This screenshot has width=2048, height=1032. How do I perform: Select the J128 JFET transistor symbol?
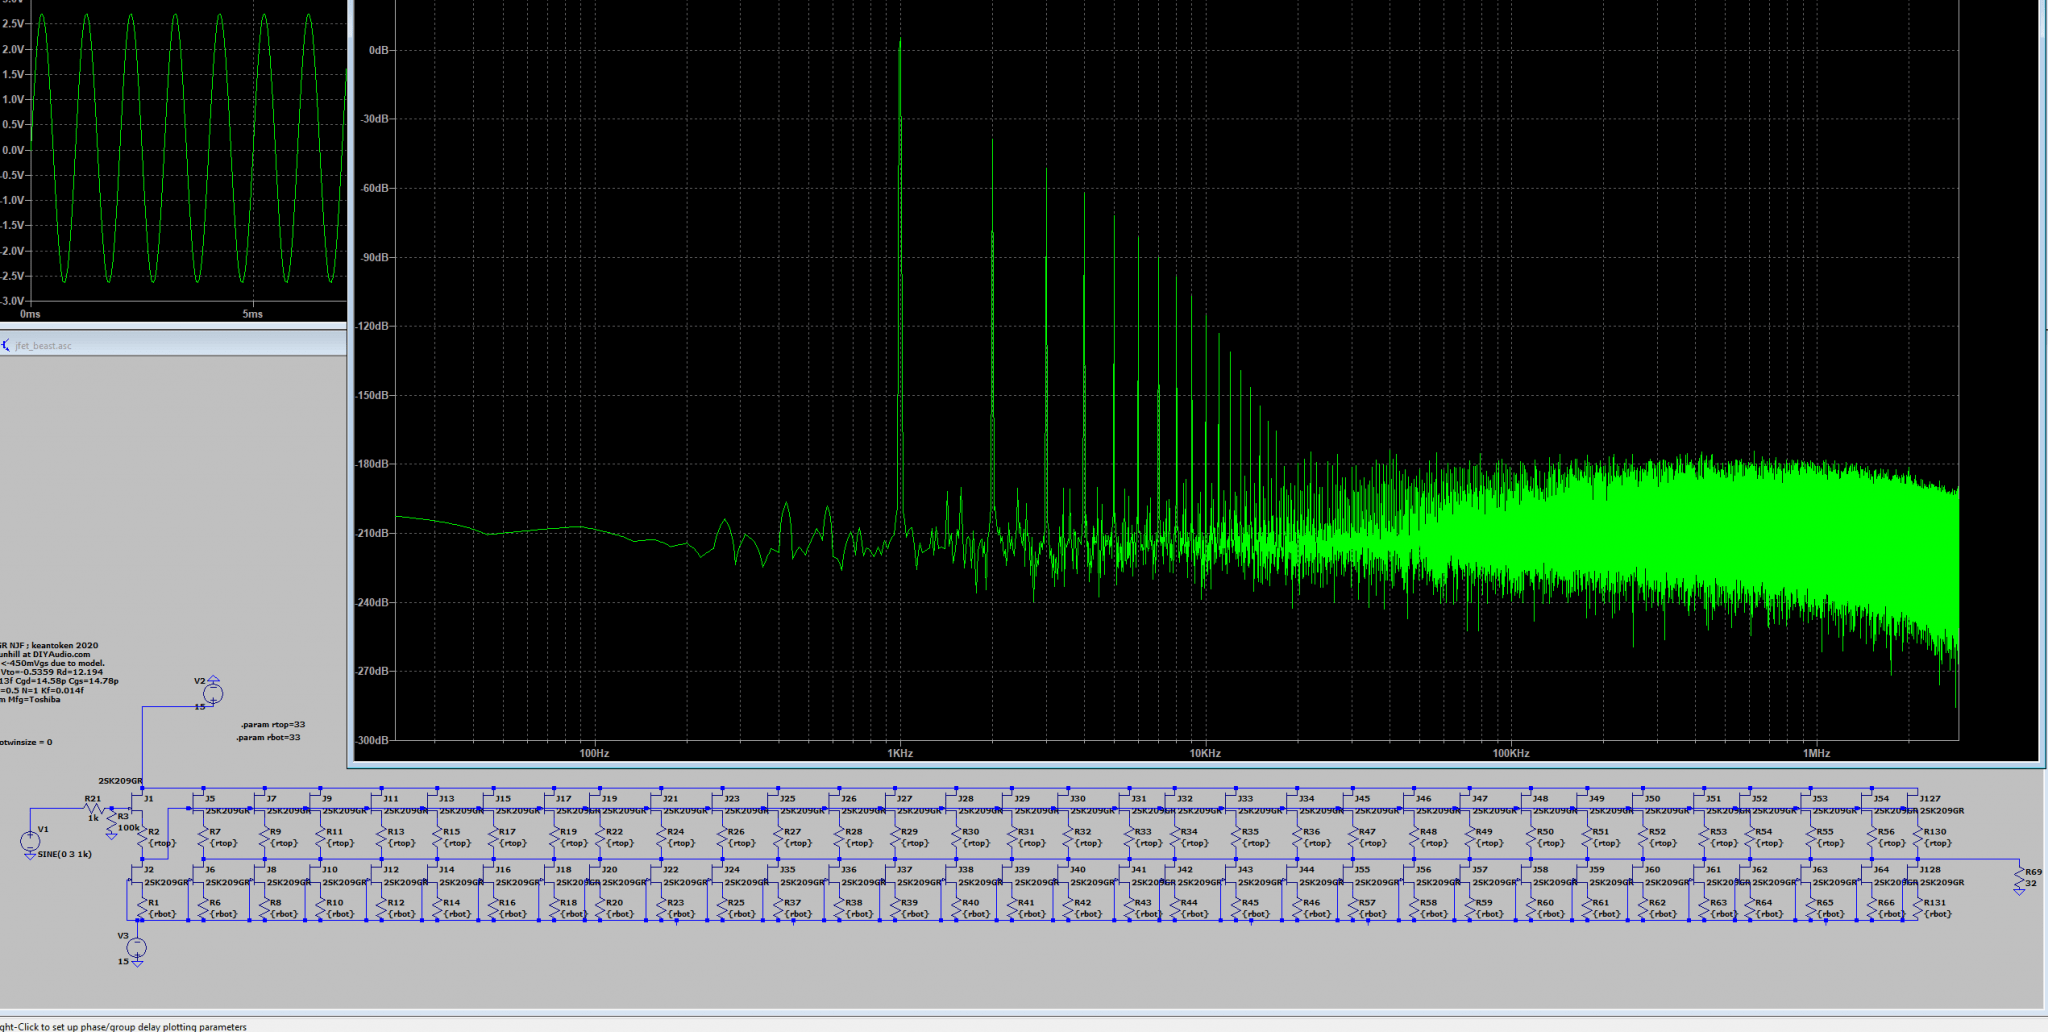(x=1912, y=876)
